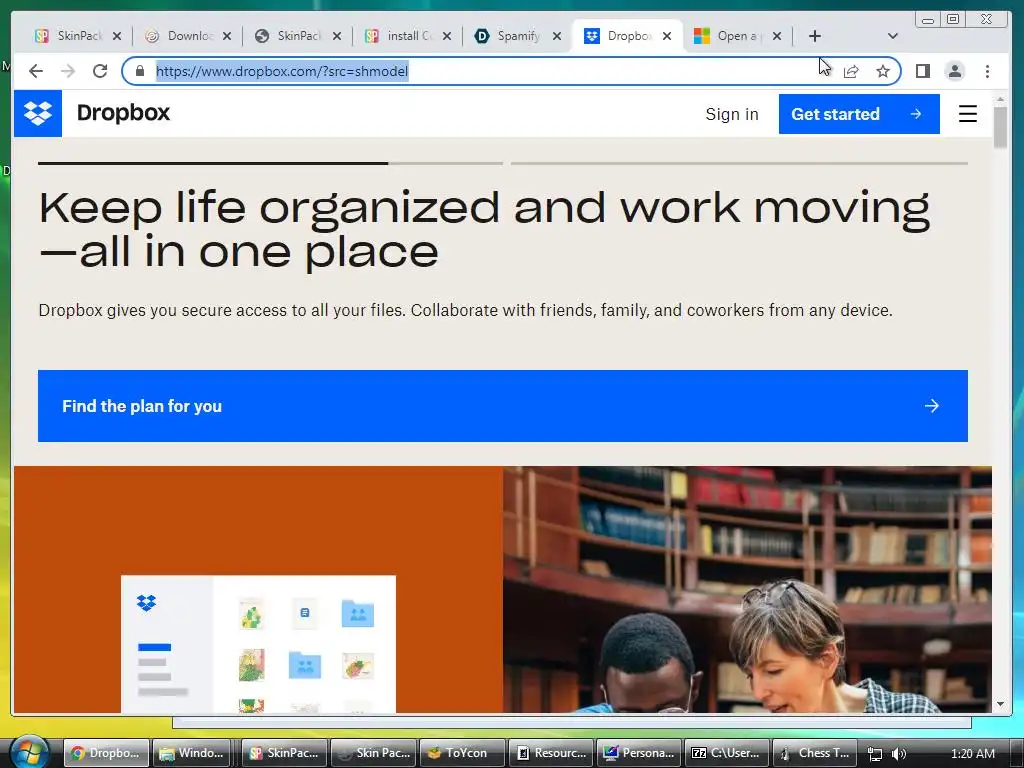Click Find the plan for you button
The image size is (1024, 768).
[503, 406]
